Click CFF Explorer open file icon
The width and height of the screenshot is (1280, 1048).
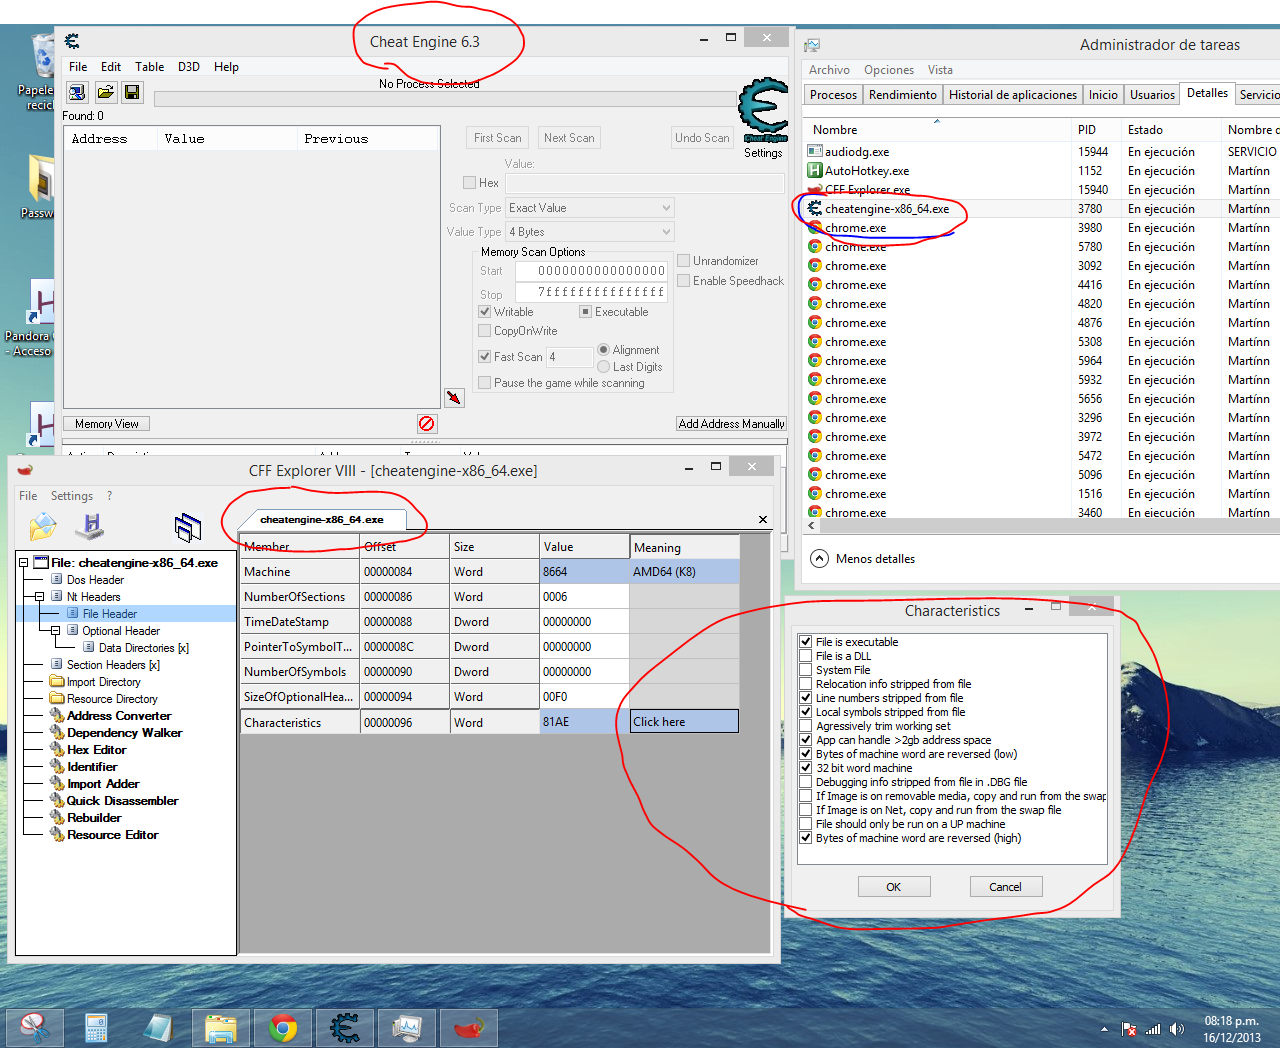pos(43,526)
